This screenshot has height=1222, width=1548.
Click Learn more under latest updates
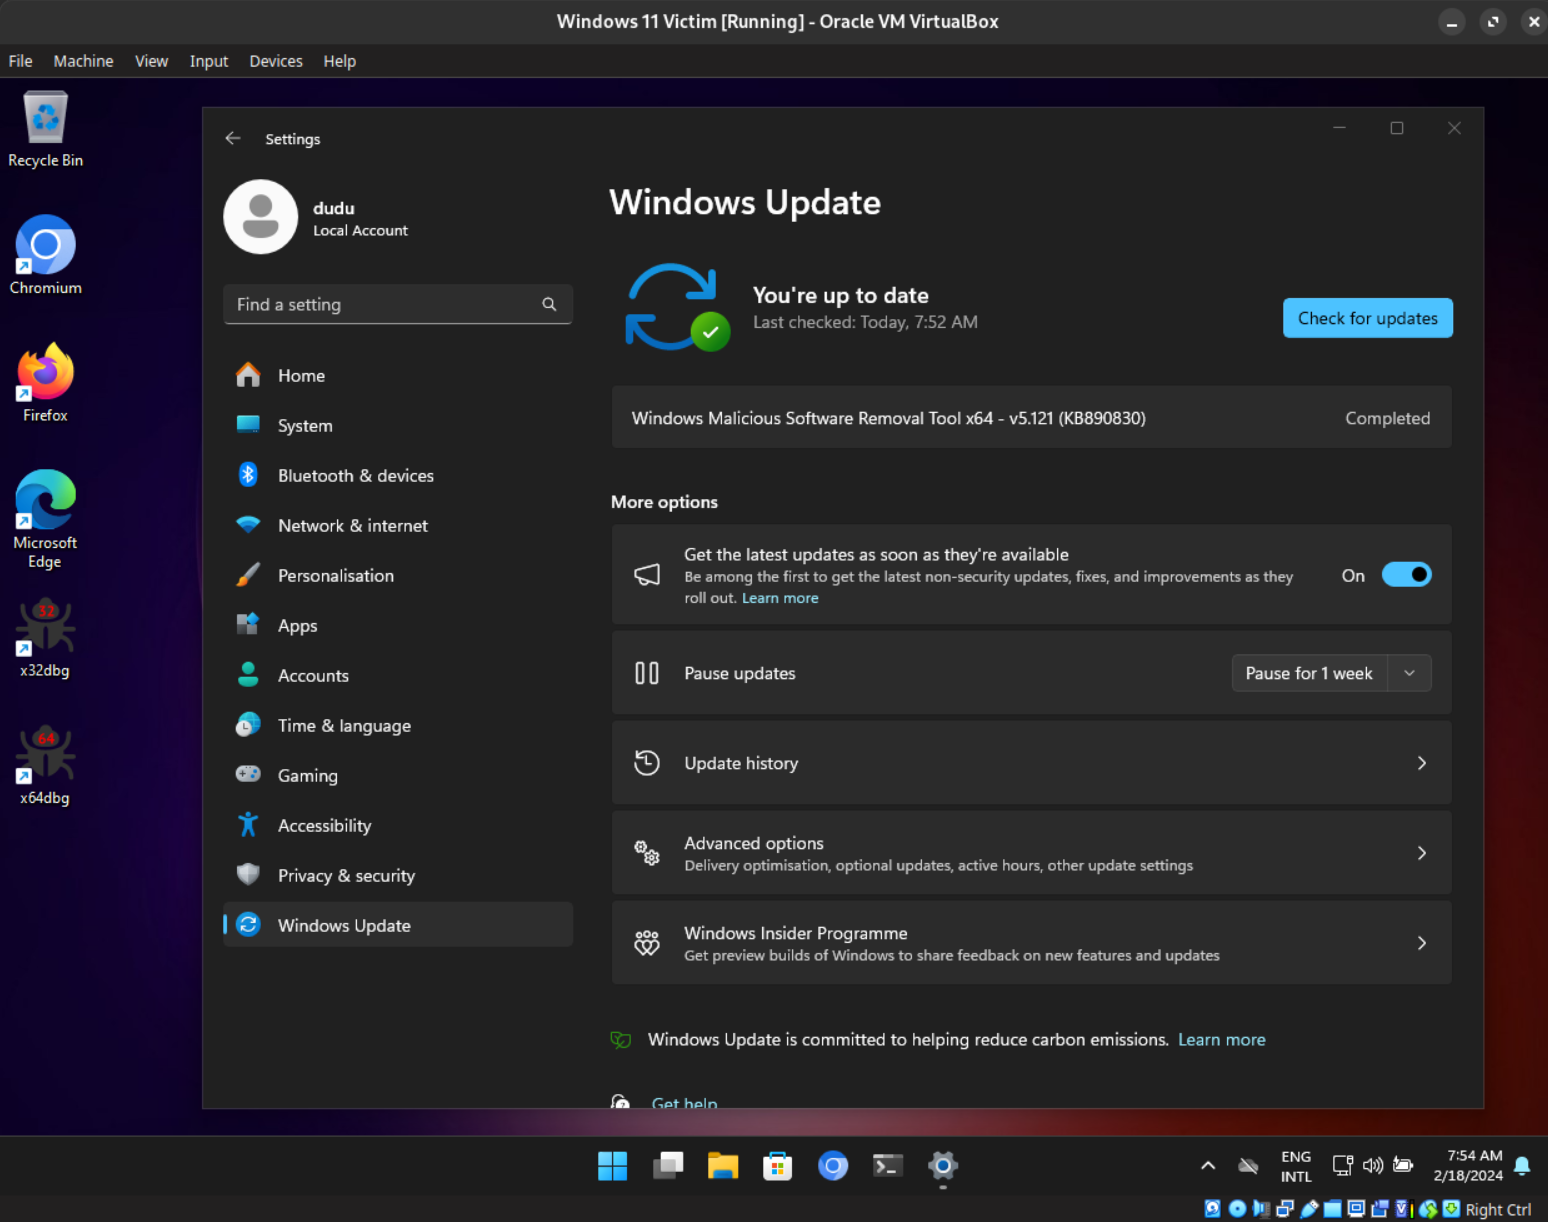pyautogui.click(x=780, y=598)
